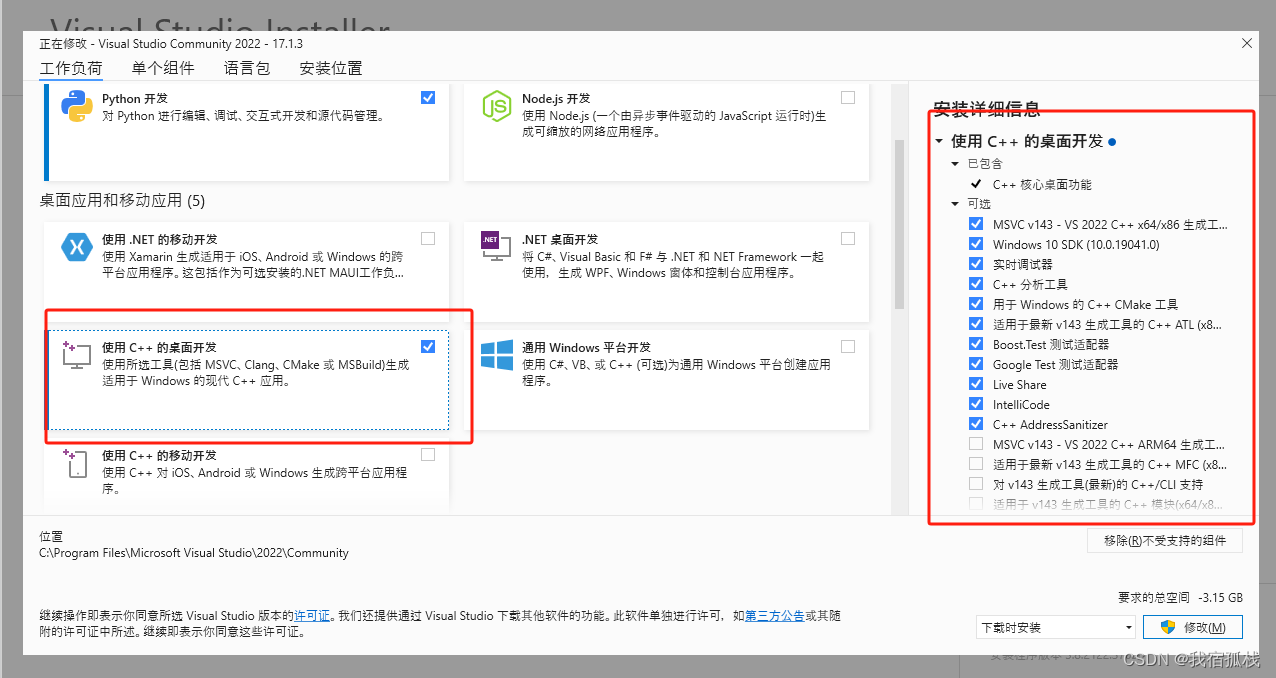1276x678 pixels.
Task: Uncheck the Python development workload checkbox
Action: [x=428, y=98]
